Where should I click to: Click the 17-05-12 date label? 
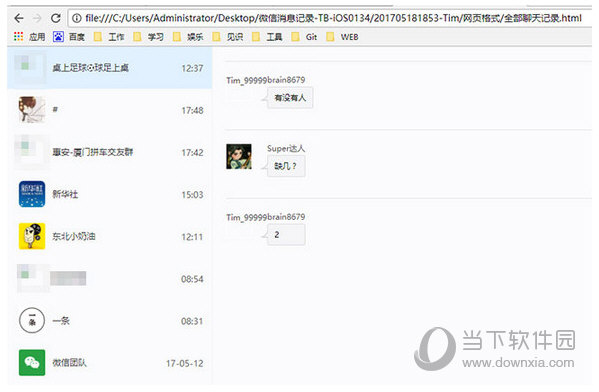[x=185, y=363]
